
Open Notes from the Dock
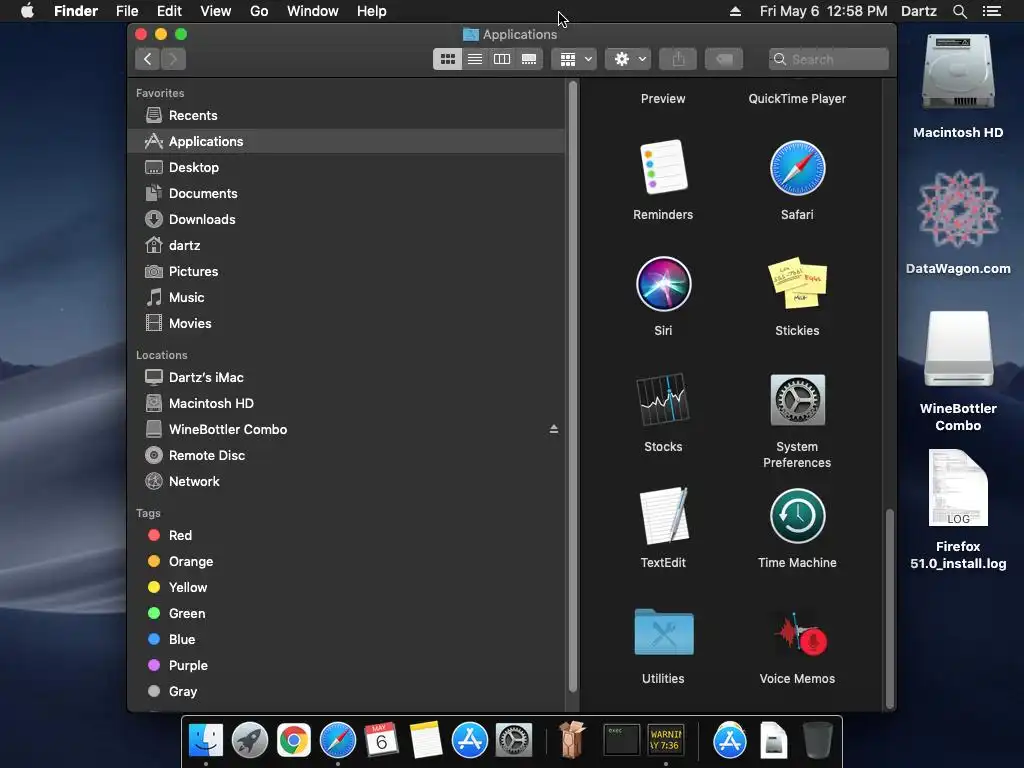425,740
